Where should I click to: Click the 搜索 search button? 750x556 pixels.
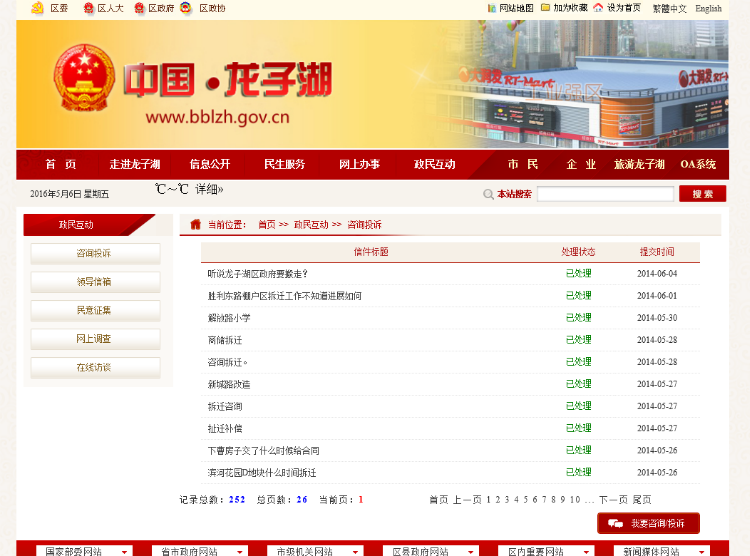pos(703,194)
